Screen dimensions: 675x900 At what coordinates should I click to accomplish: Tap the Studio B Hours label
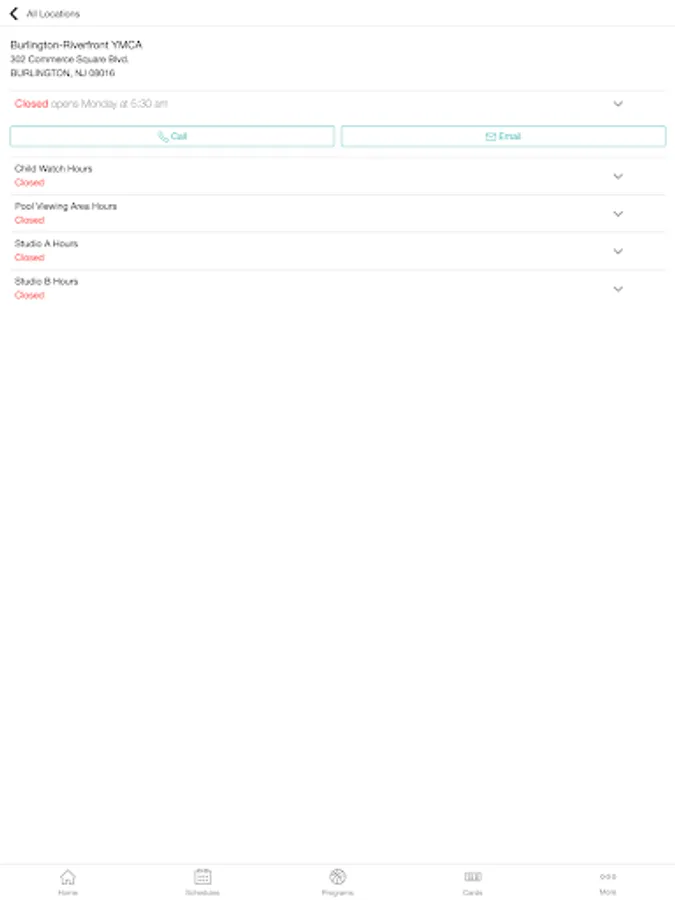[46, 281]
